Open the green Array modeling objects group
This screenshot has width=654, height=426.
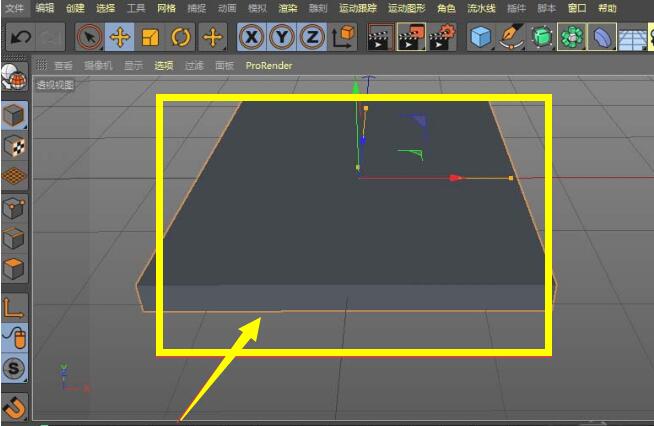572,37
